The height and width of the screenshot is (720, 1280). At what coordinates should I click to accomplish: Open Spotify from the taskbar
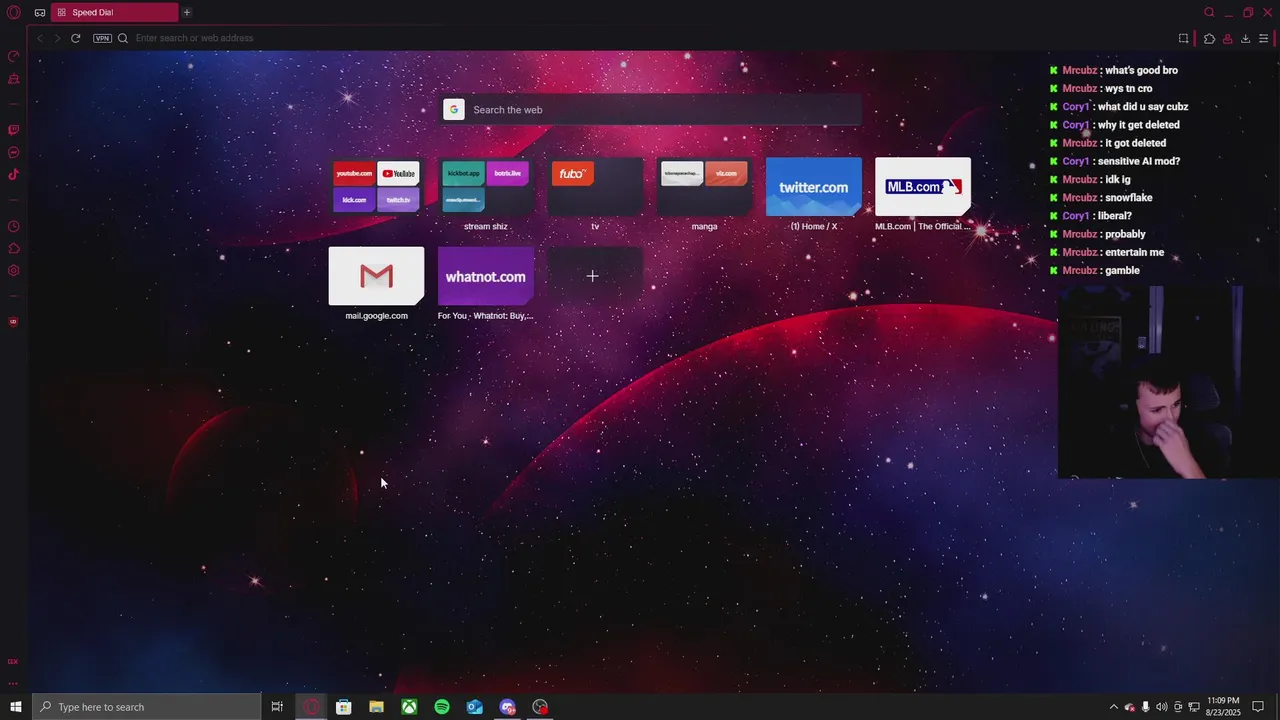tap(442, 707)
